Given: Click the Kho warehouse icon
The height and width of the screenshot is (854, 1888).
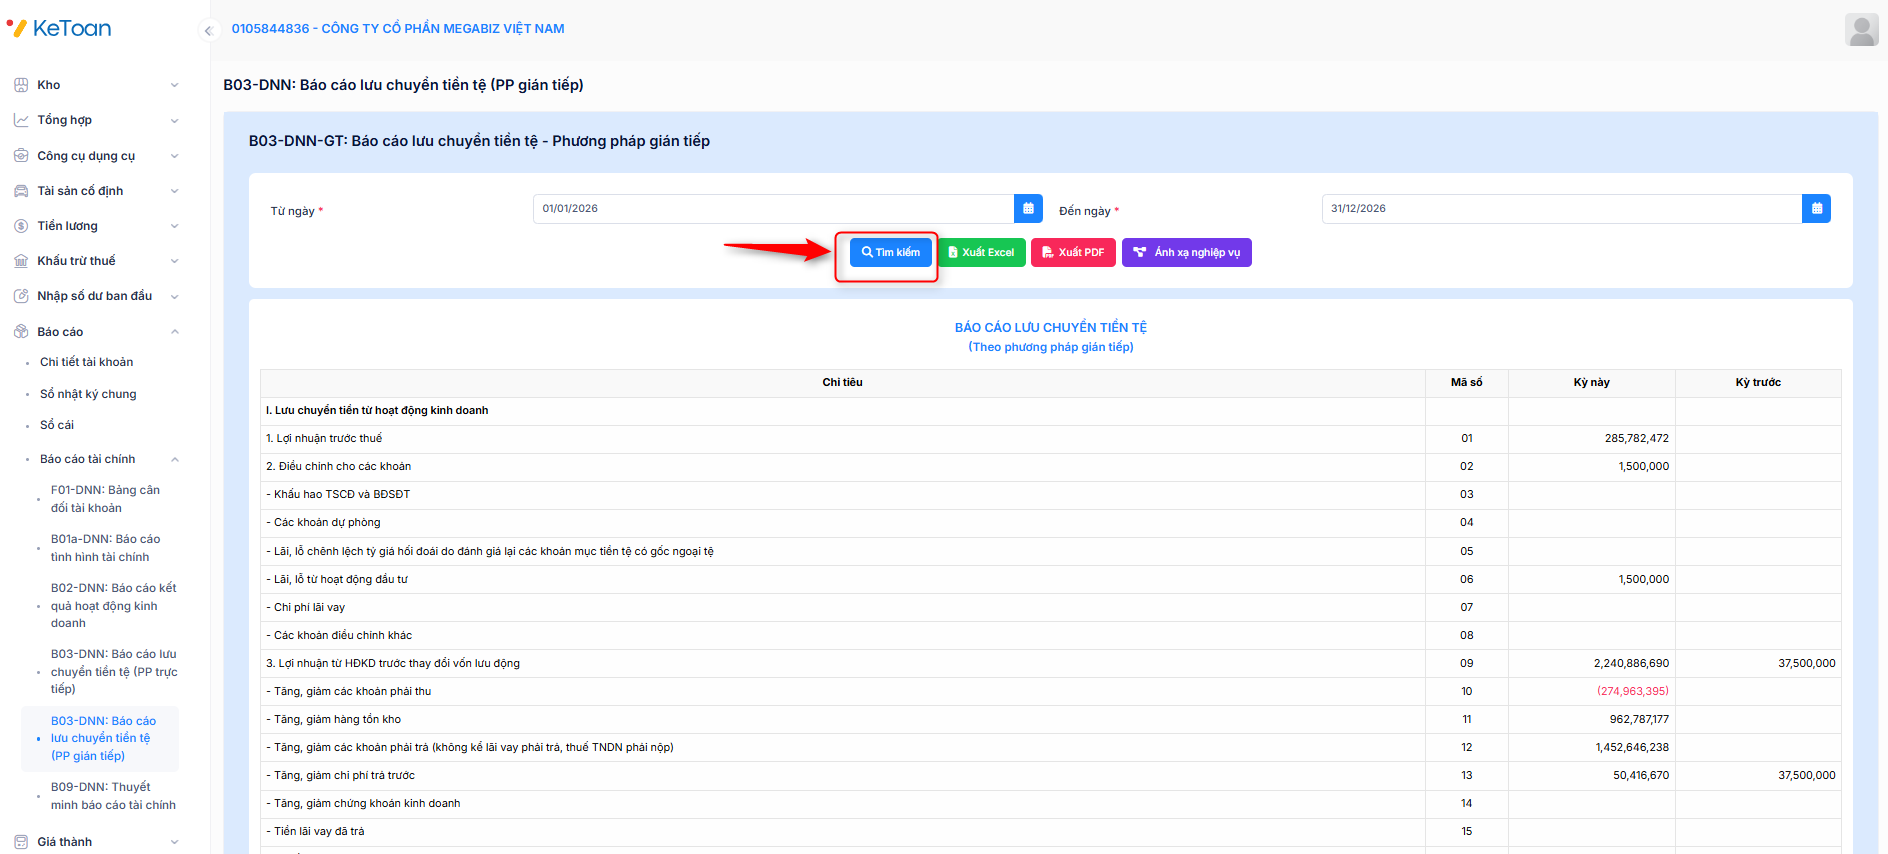Looking at the screenshot, I should (x=21, y=85).
